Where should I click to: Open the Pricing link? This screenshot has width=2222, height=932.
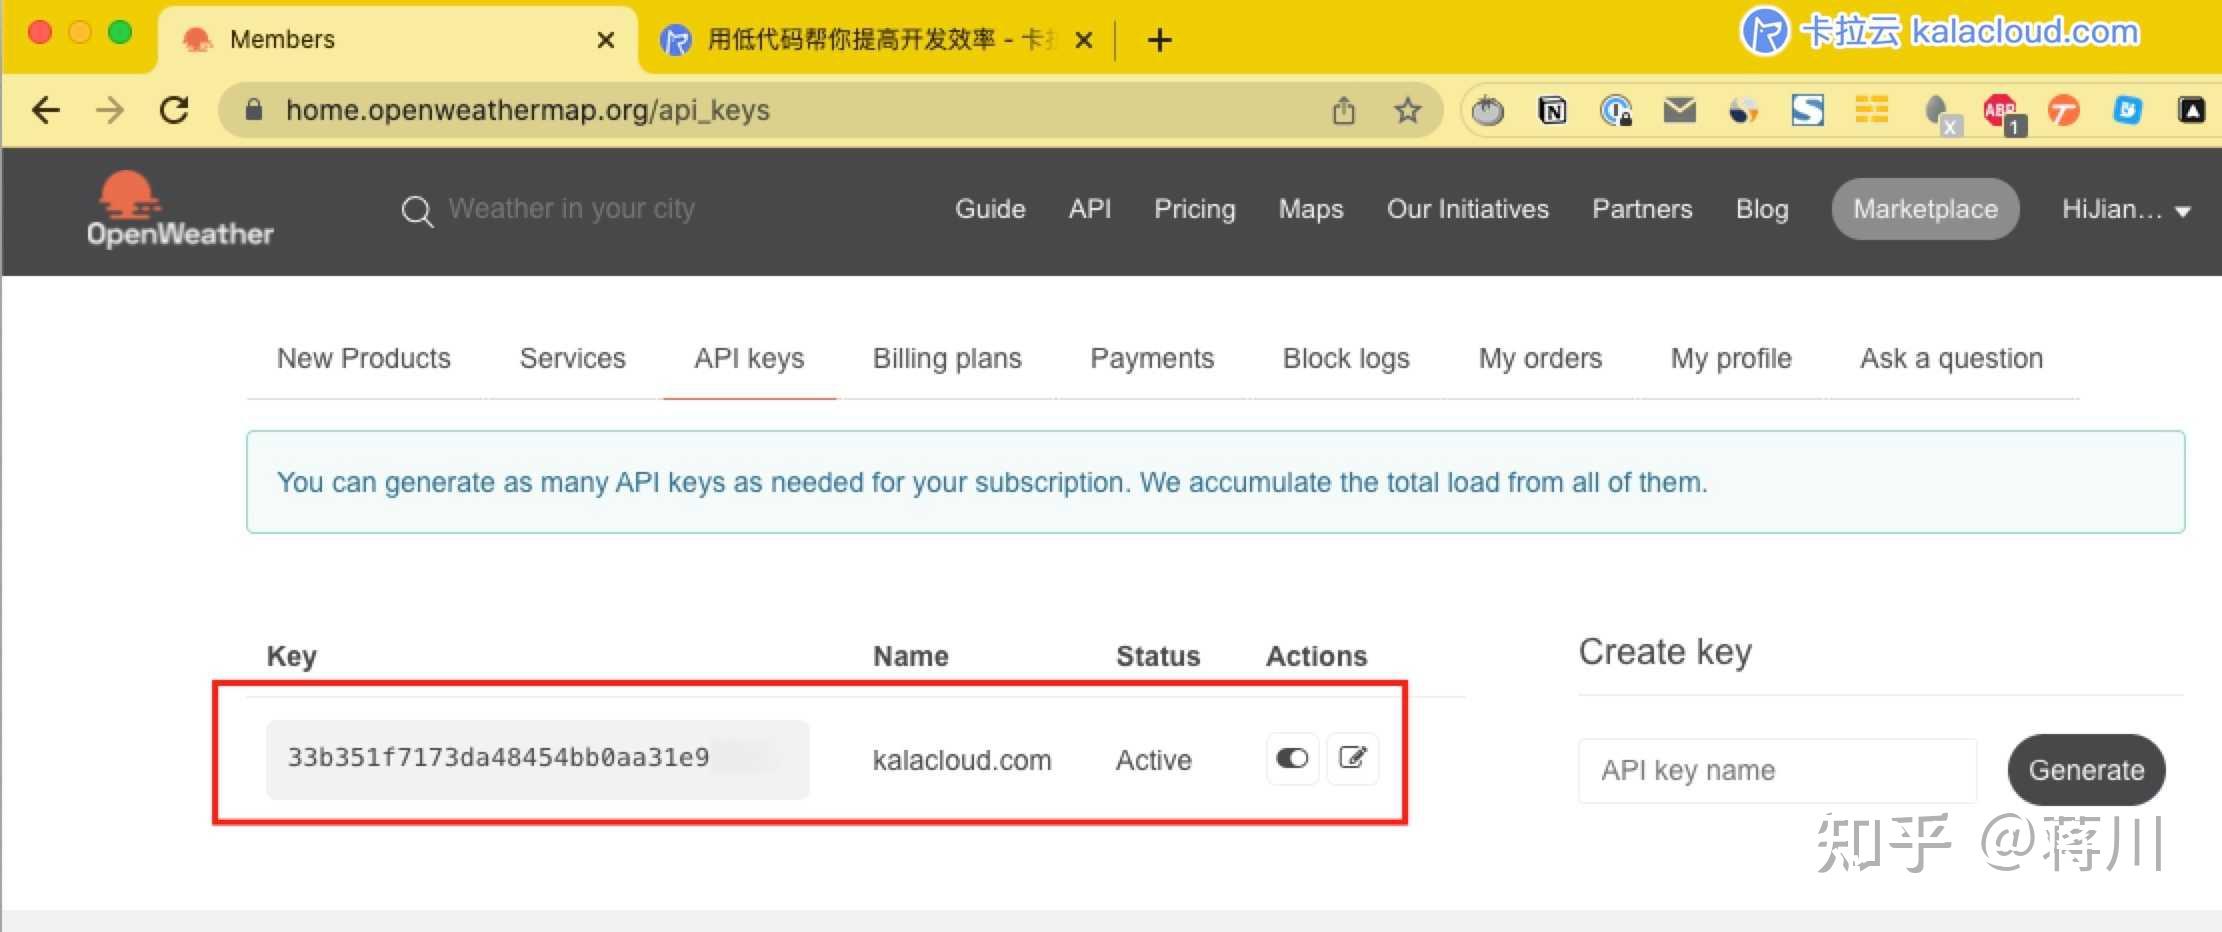(x=1194, y=209)
